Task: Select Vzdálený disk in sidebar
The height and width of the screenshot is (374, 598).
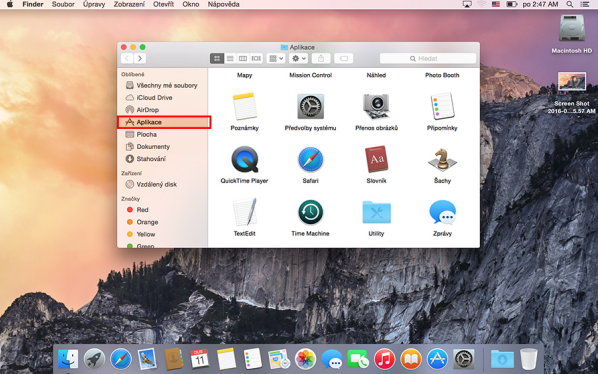Action: (162, 184)
